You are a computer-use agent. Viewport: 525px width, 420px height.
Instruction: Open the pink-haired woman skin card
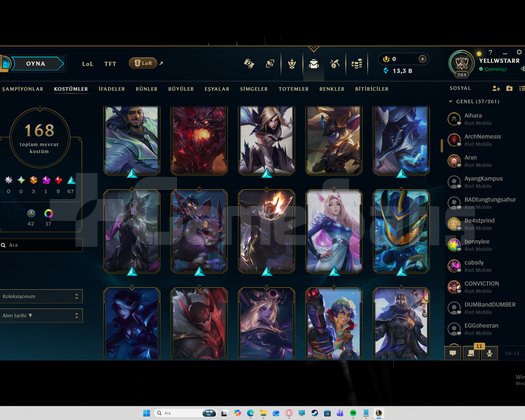coord(334,231)
